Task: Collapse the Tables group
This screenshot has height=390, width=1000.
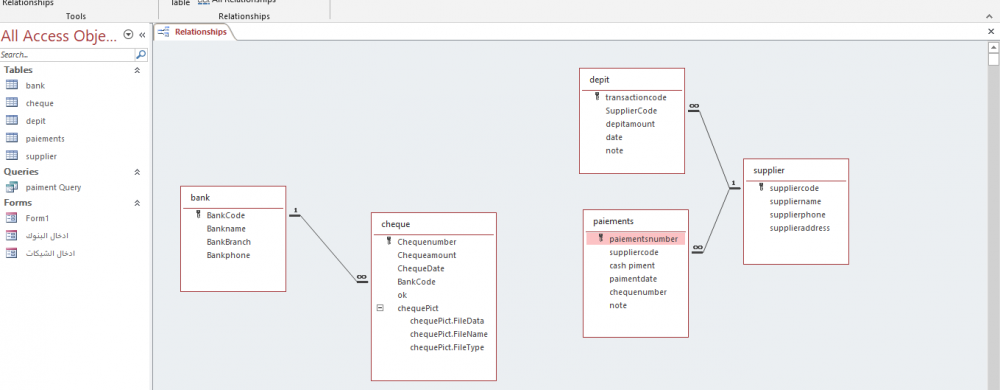Action: tap(136, 71)
